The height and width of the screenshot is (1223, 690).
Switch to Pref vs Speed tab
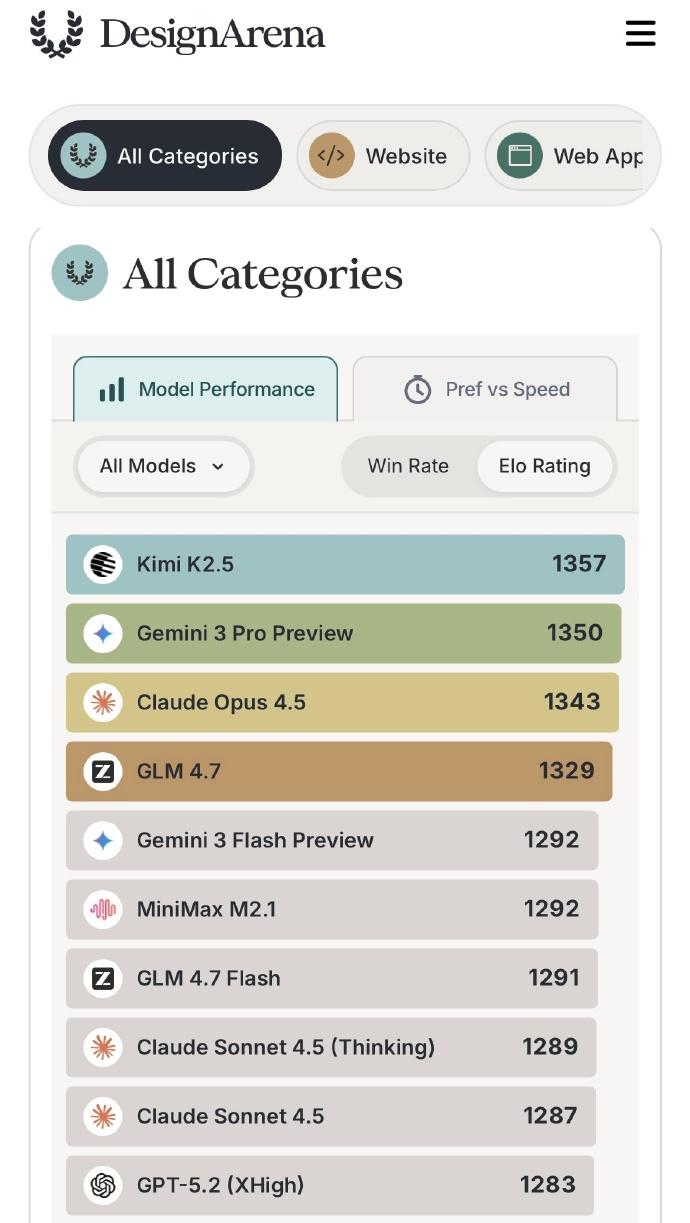[x=486, y=389]
